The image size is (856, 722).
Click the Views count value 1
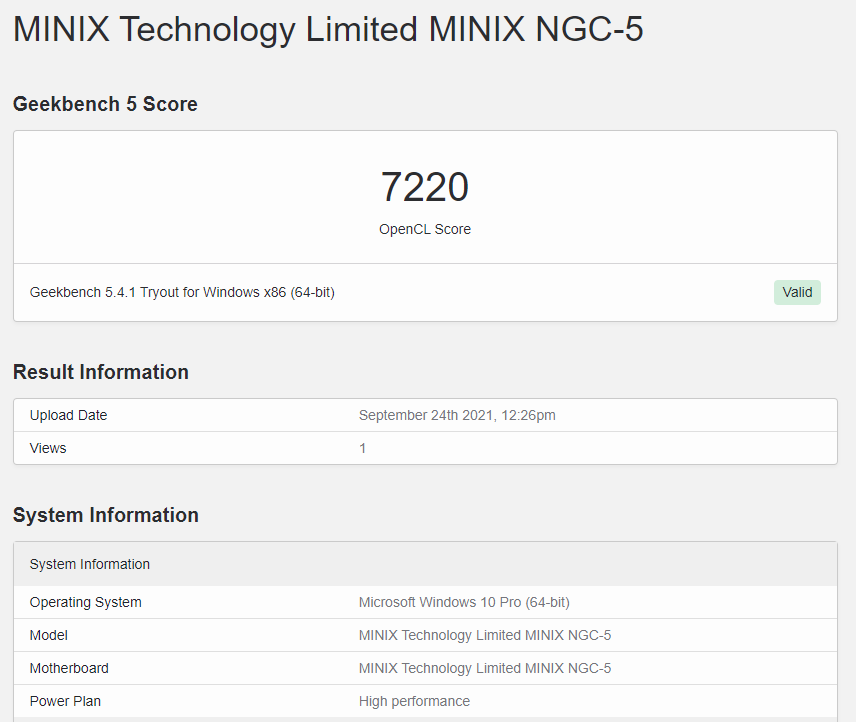click(362, 449)
